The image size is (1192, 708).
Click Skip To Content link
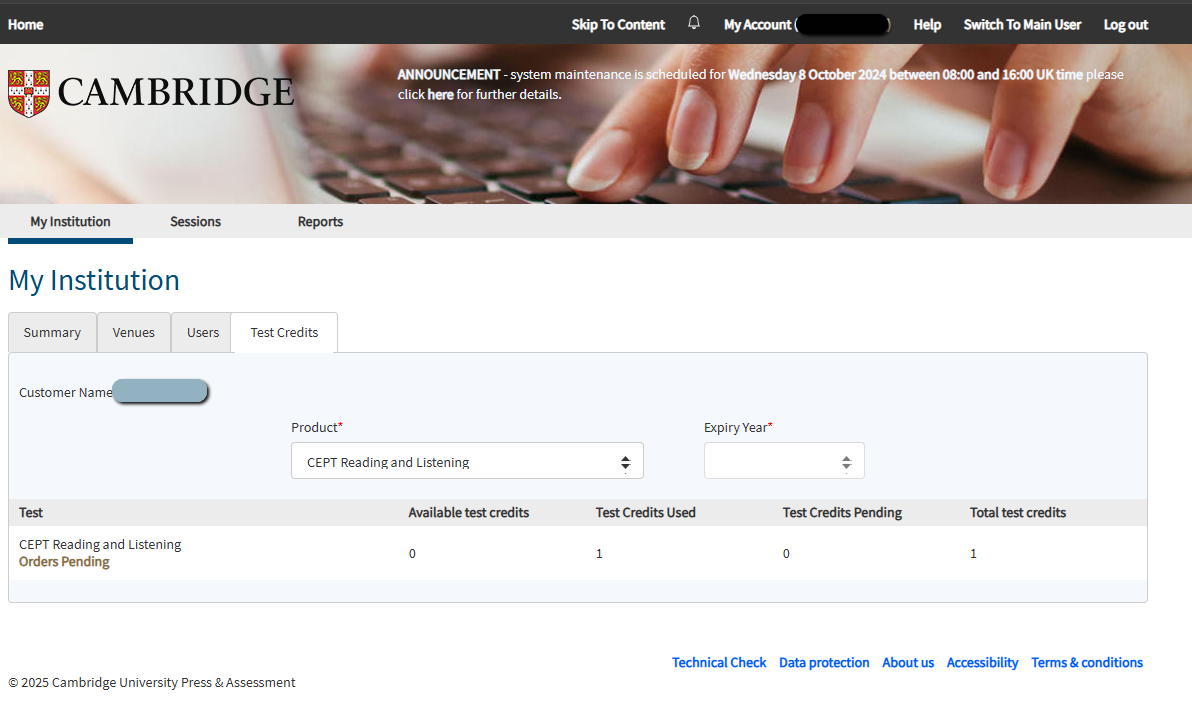tap(618, 24)
